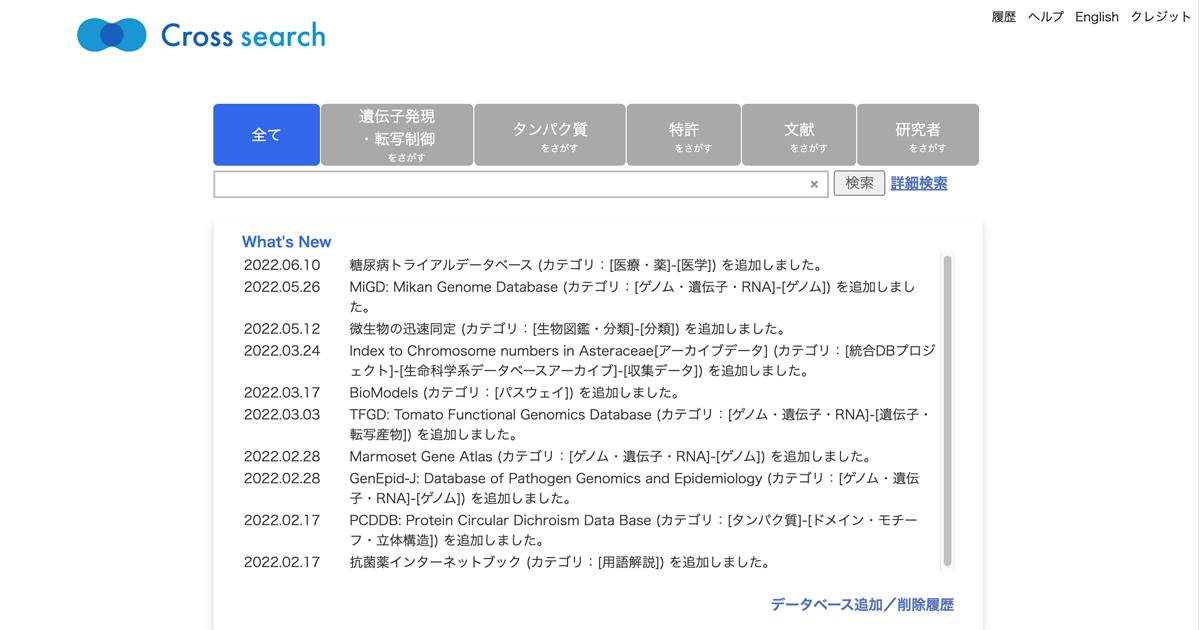Screen dimensions: 1200x630
Task: Click in the search text field
Action: (510, 184)
